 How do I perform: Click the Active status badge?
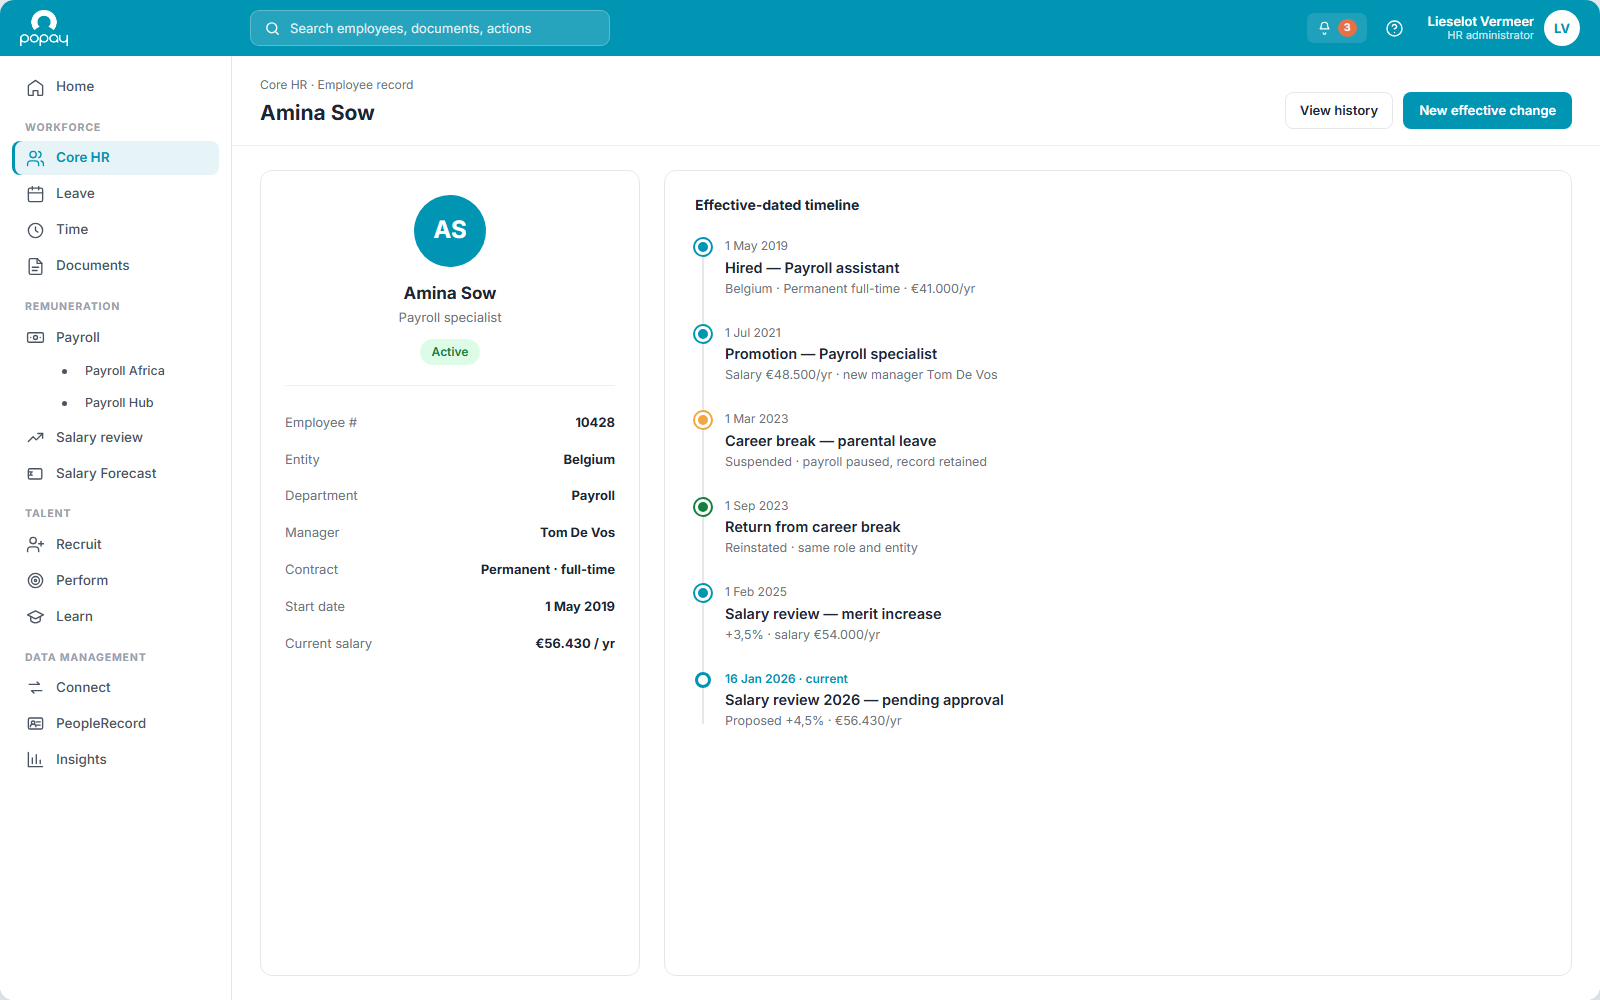point(450,352)
